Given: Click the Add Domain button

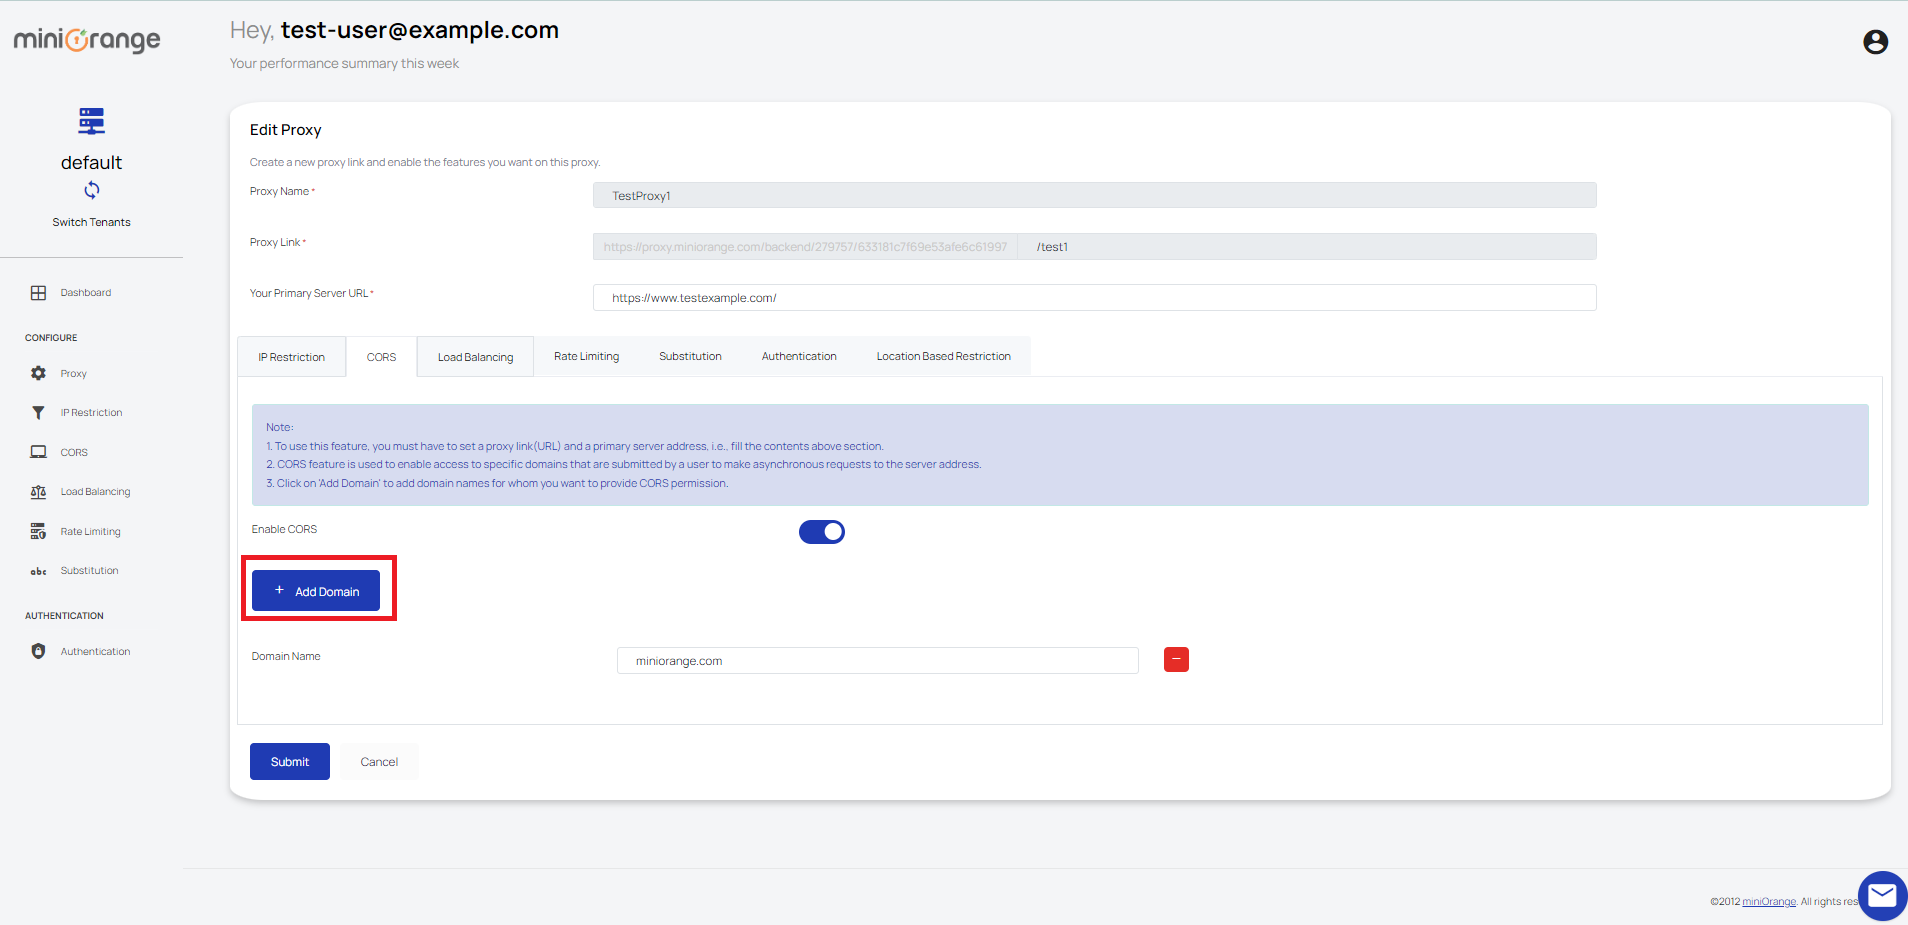Looking at the screenshot, I should 316,591.
